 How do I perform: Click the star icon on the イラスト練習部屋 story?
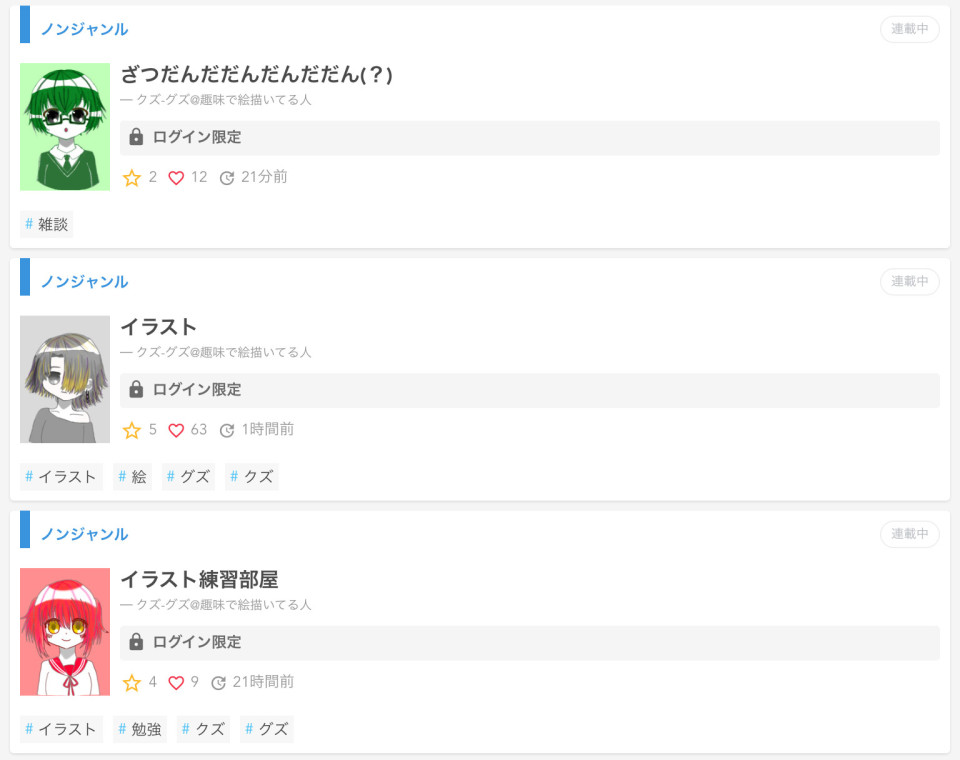(132, 682)
